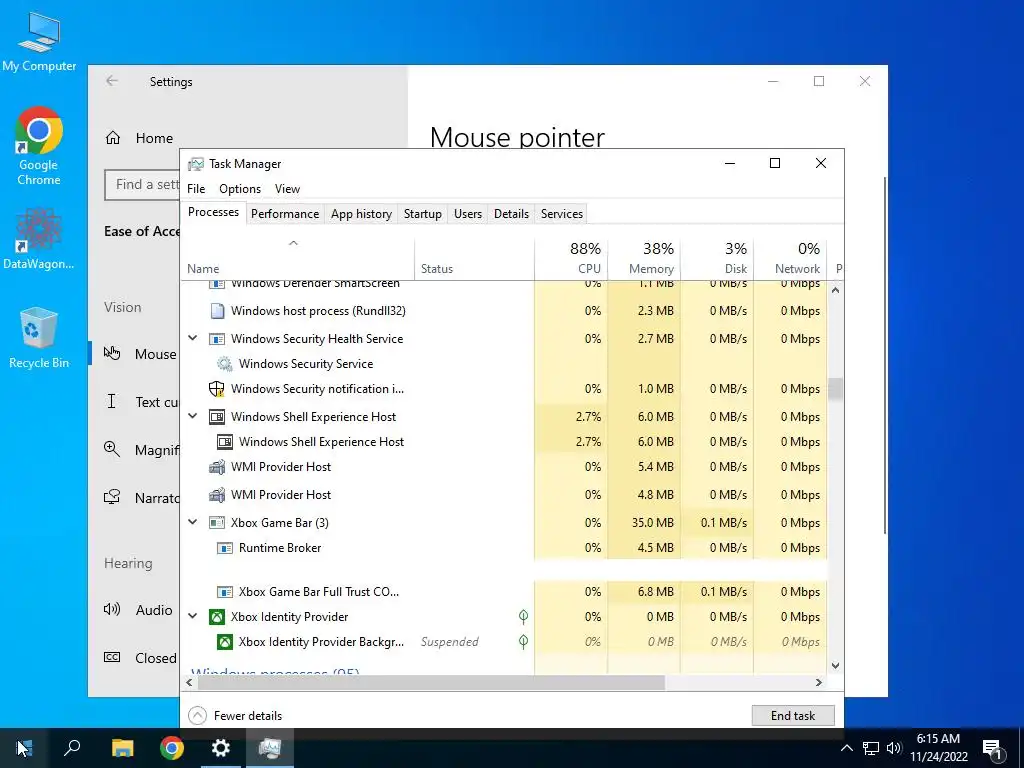Click the Task Manager title bar icon
1024x768 pixels.
(195, 164)
